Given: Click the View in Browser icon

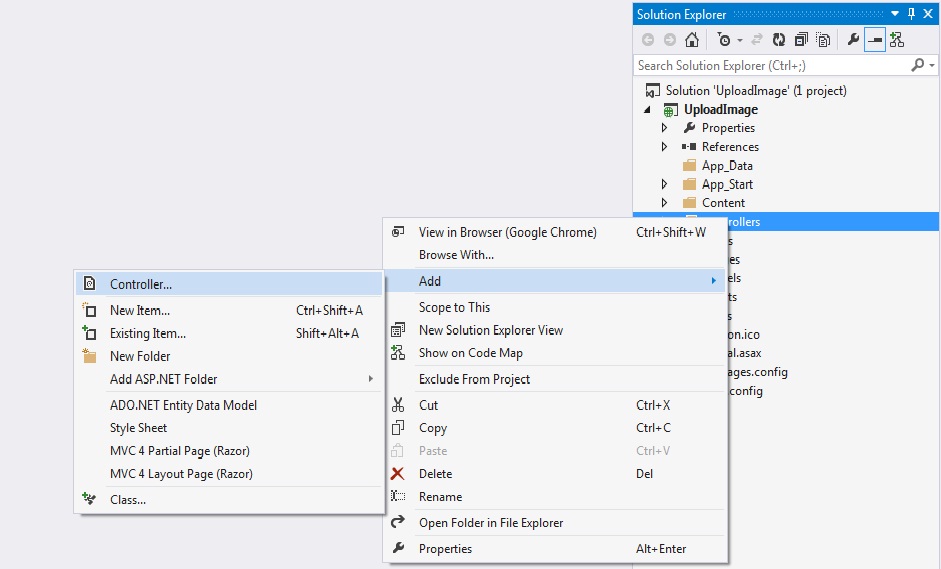Looking at the screenshot, I should [397, 232].
